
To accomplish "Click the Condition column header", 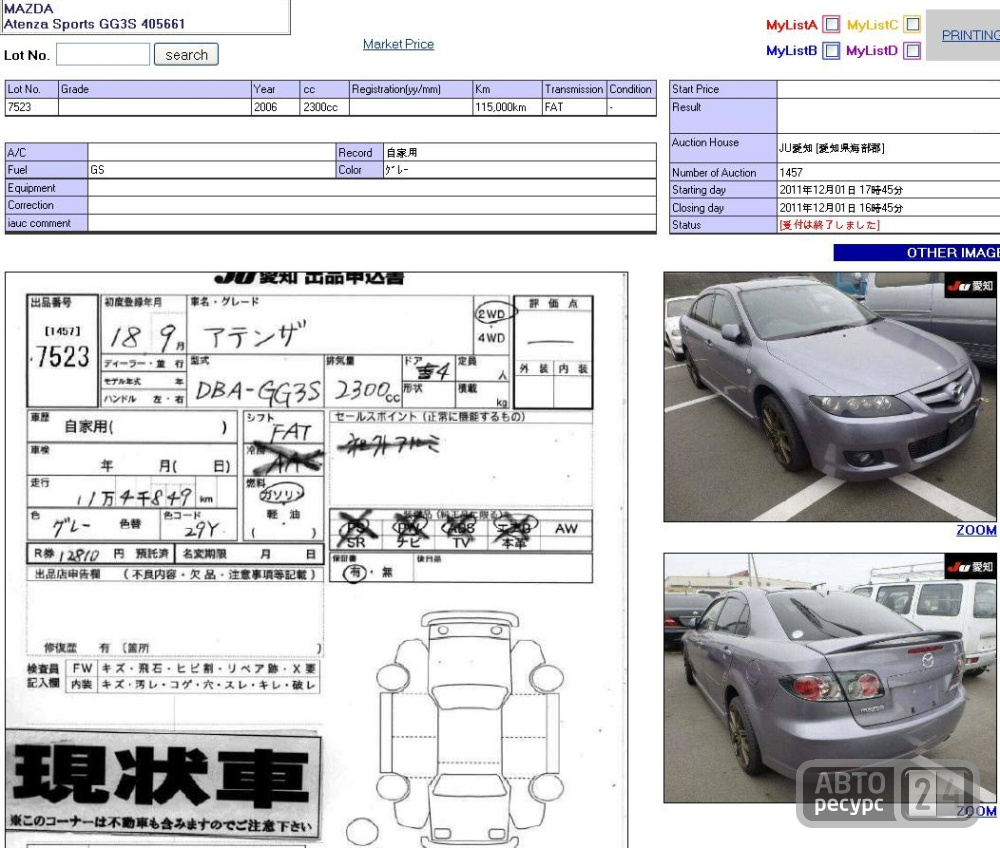I will point(630,89).
